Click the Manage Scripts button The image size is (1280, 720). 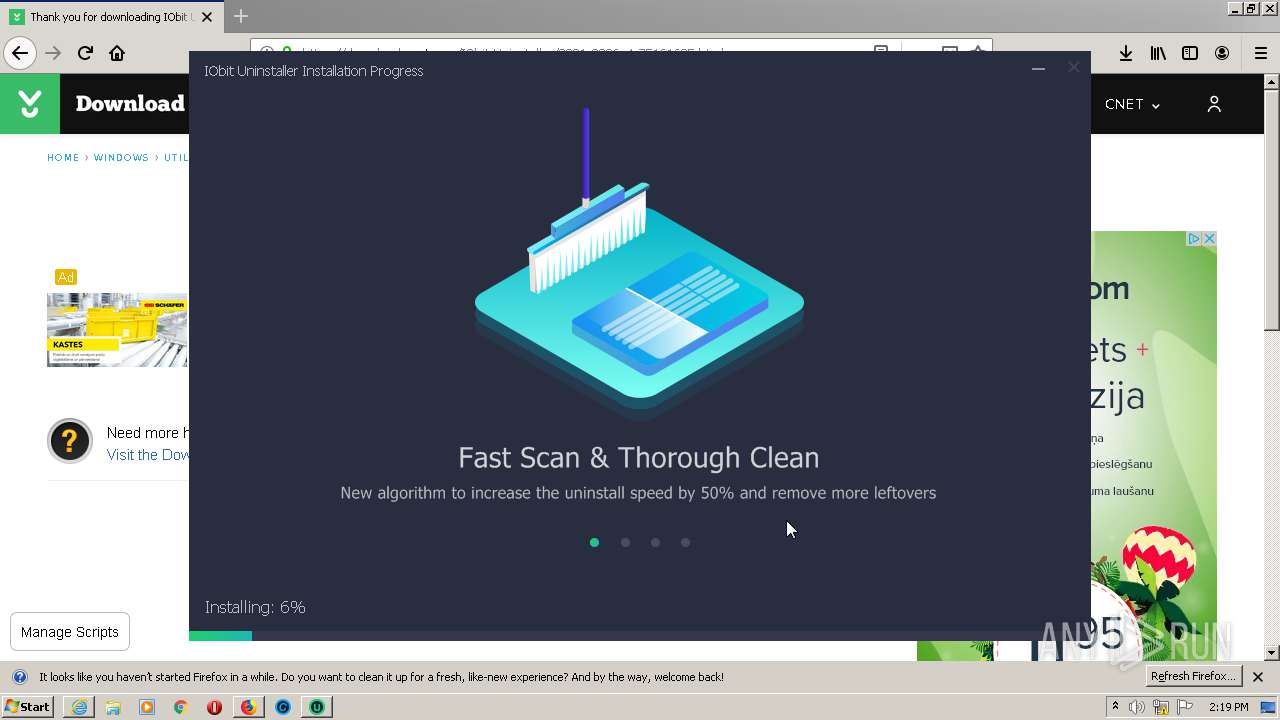pyautogui.click(x=70, y=632)
